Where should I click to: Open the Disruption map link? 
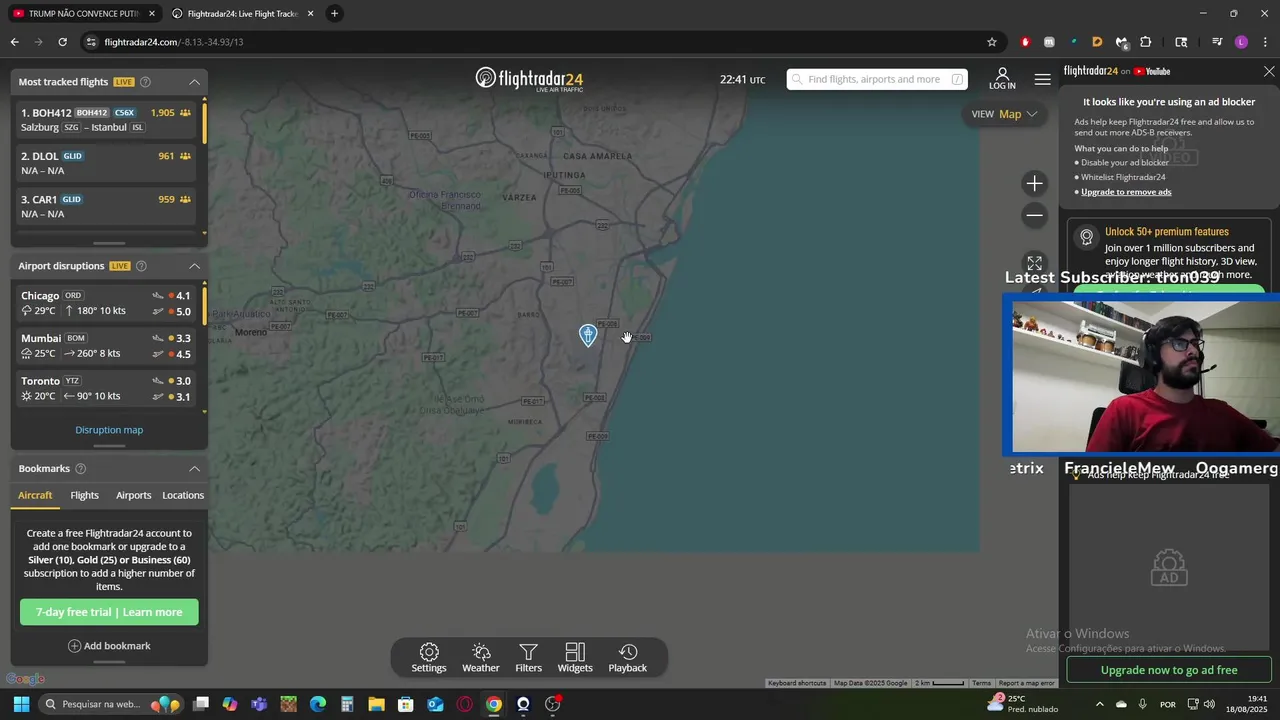[x=109, y=430]
